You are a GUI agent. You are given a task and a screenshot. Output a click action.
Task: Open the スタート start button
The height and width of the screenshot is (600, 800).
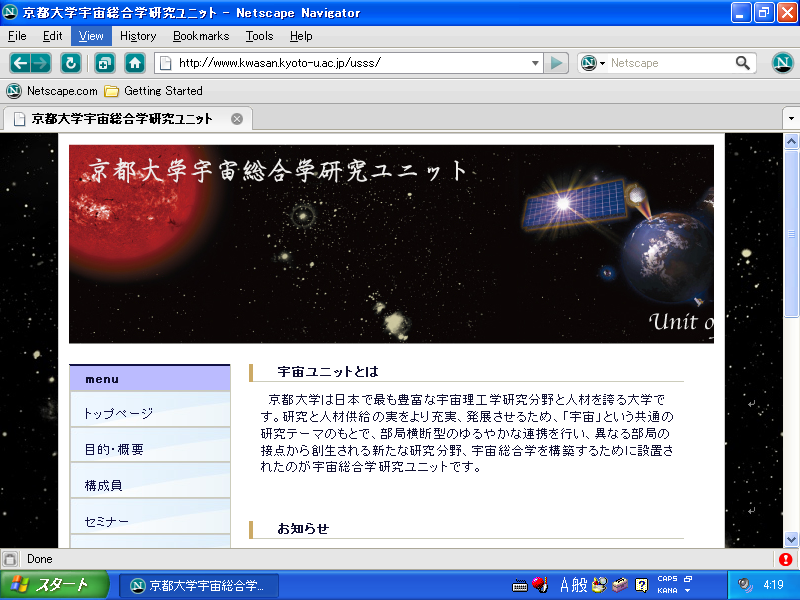tap(55, 585)
